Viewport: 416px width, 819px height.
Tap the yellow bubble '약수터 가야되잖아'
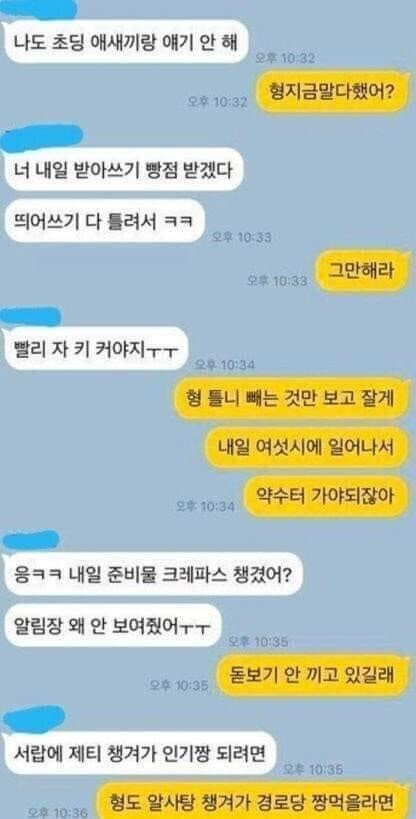tap(327, 497)
